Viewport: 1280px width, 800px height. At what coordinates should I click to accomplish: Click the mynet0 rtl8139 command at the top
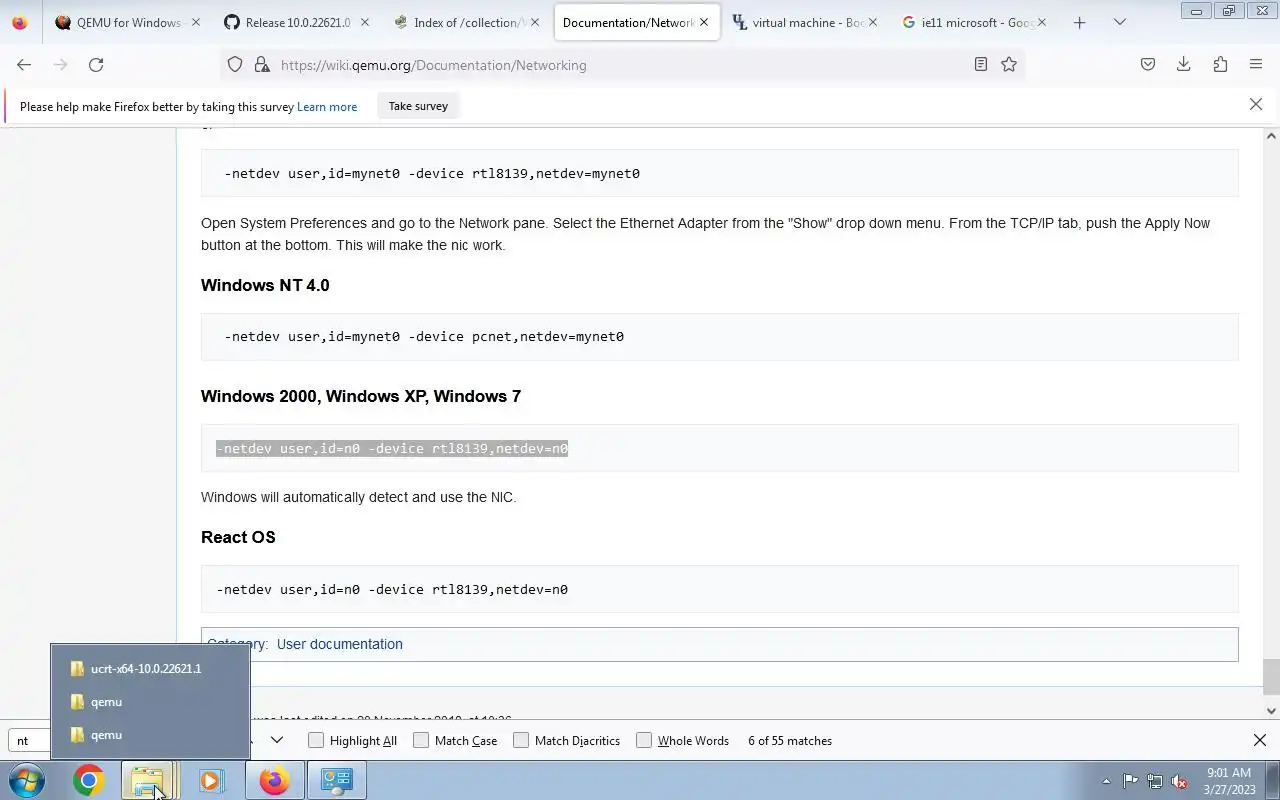point(432,174)
